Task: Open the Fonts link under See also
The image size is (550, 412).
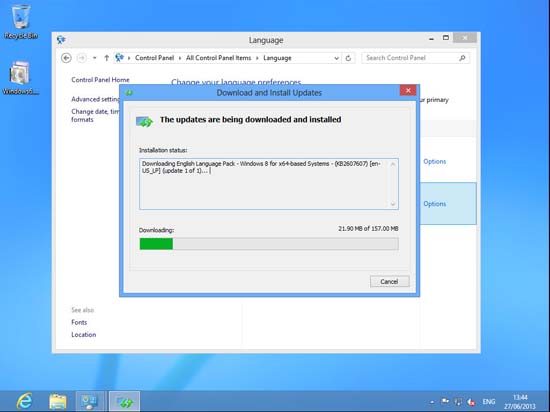Action: coord(79,322)
